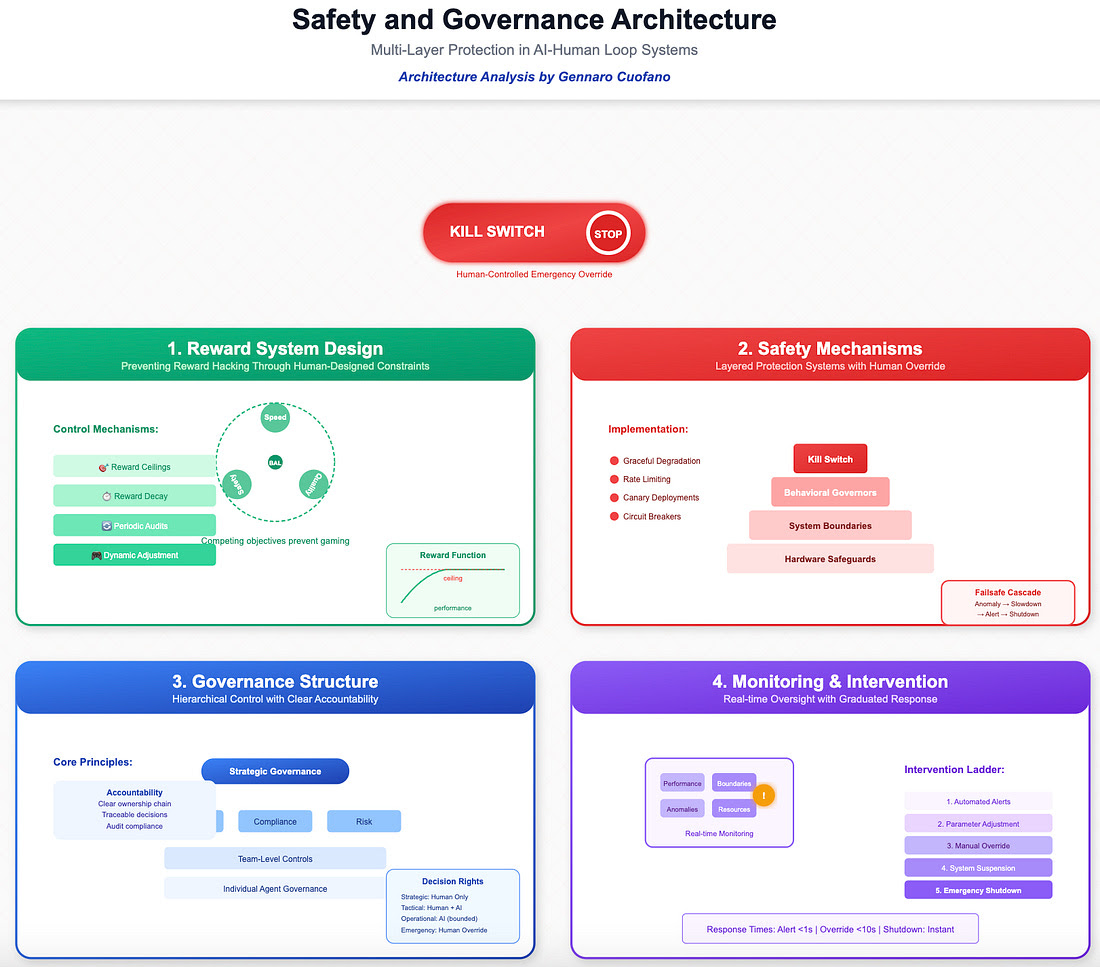The image size is (1100, 967).
Task: Select step 4. System Suspension
Action: (978, 868)
